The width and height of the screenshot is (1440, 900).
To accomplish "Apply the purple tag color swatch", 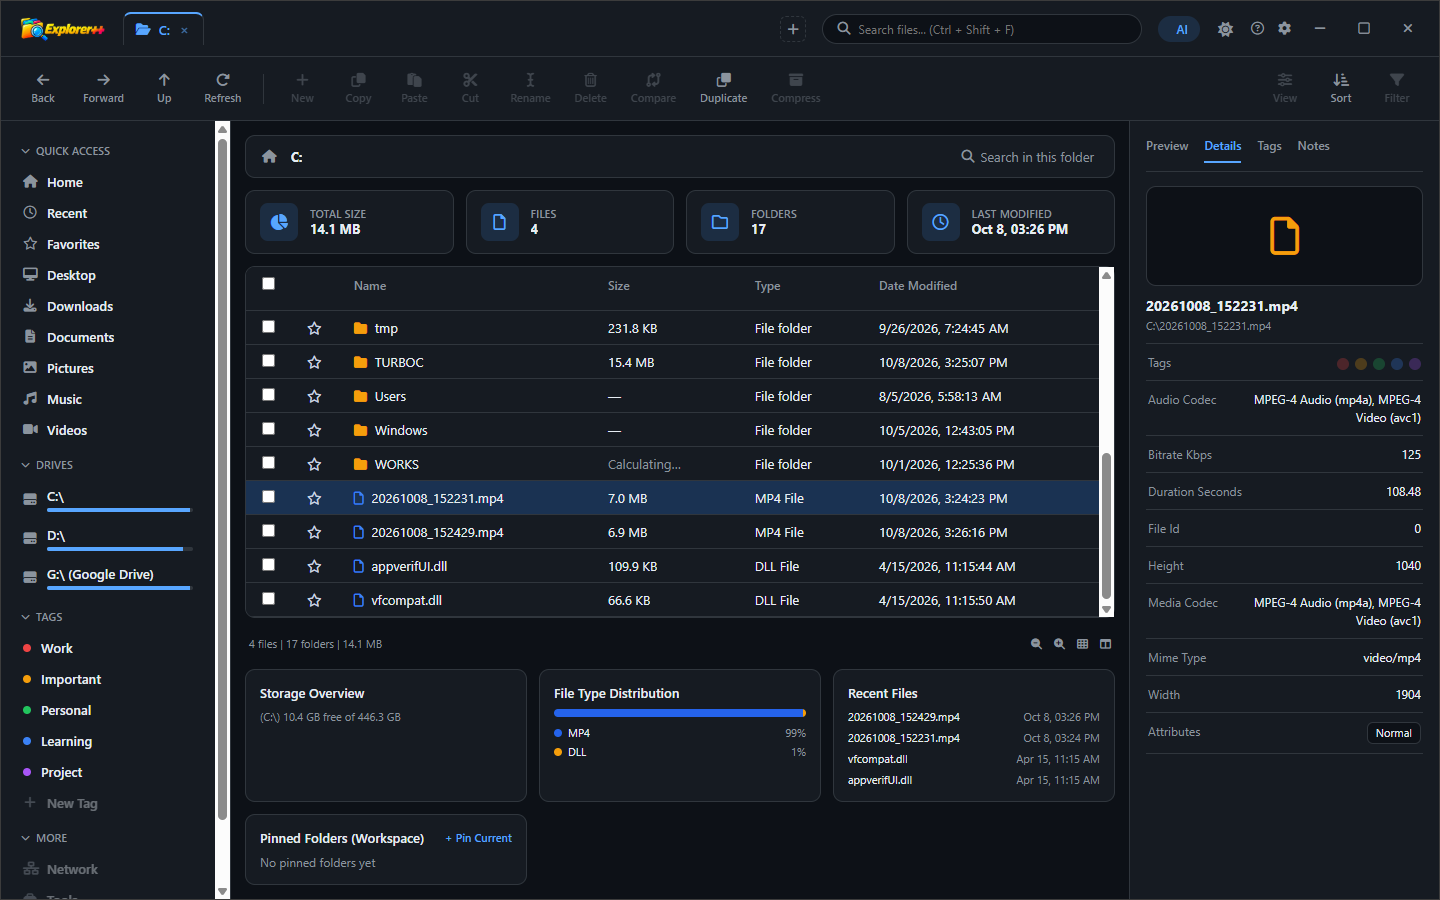I will pos(1415,364).
